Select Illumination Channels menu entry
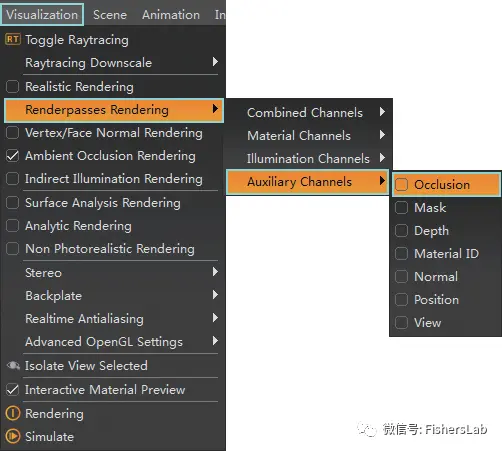The height and width of the screenshot is (451, 502). pyautogui.click(x=309, y=159)
